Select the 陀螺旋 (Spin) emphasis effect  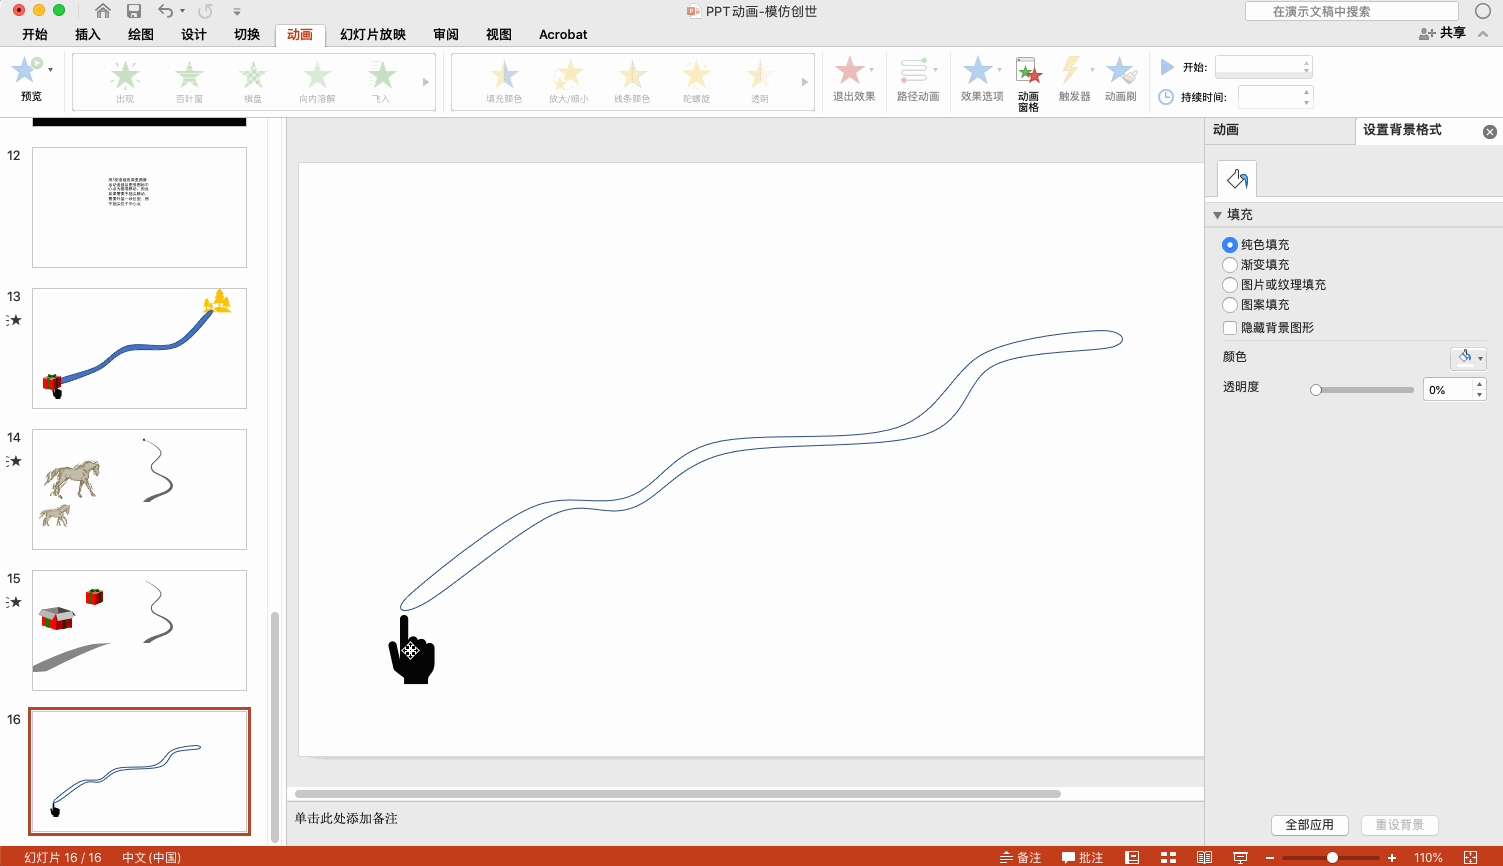point(696,82)
